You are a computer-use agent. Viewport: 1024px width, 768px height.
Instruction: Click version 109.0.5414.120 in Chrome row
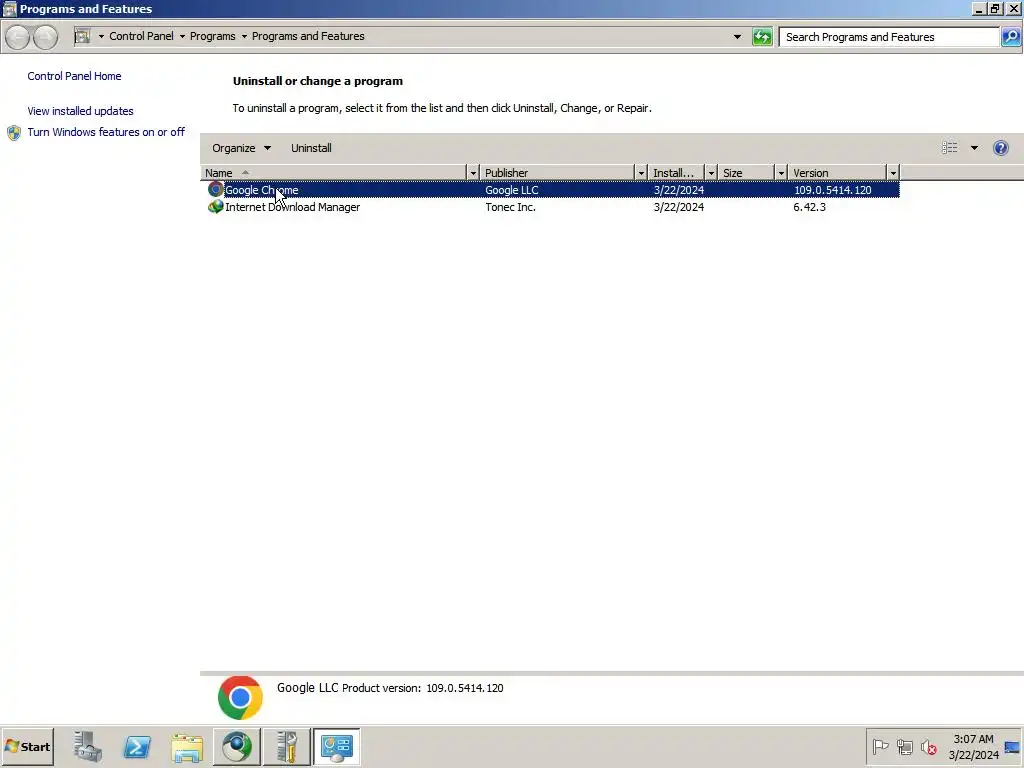833,190
